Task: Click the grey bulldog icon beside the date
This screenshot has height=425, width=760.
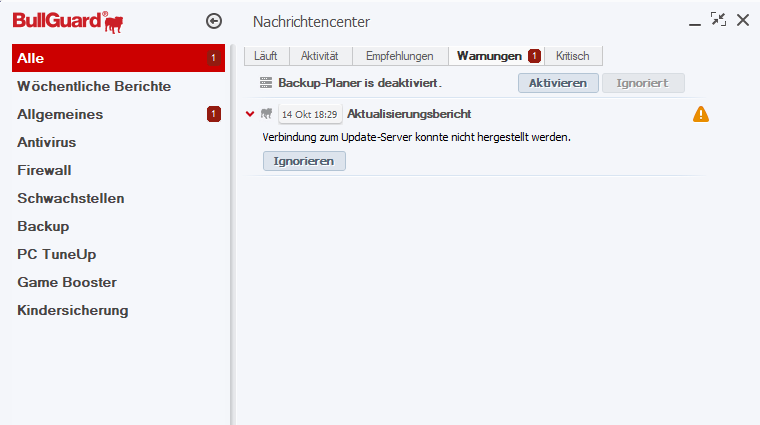Action: (x=266, y=114)
